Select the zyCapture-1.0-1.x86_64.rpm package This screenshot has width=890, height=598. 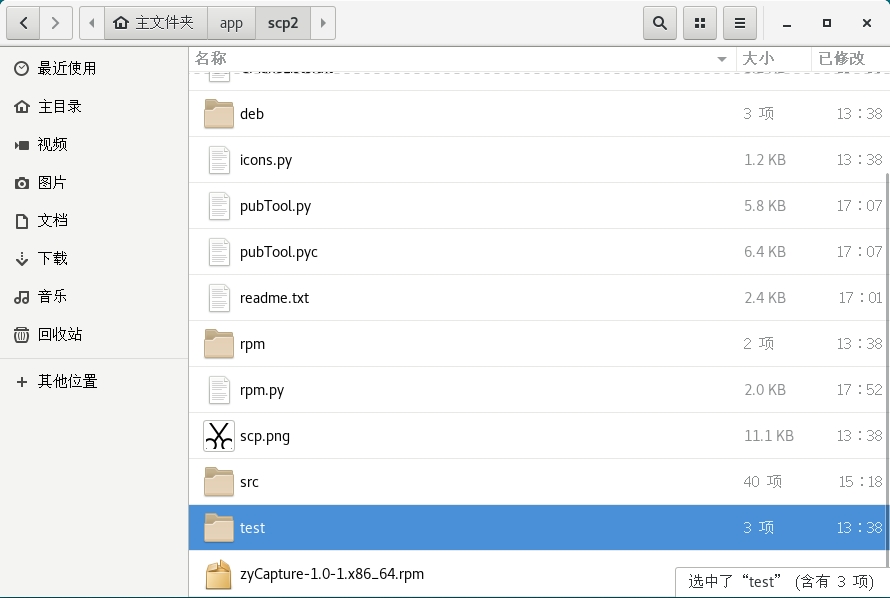539,574
